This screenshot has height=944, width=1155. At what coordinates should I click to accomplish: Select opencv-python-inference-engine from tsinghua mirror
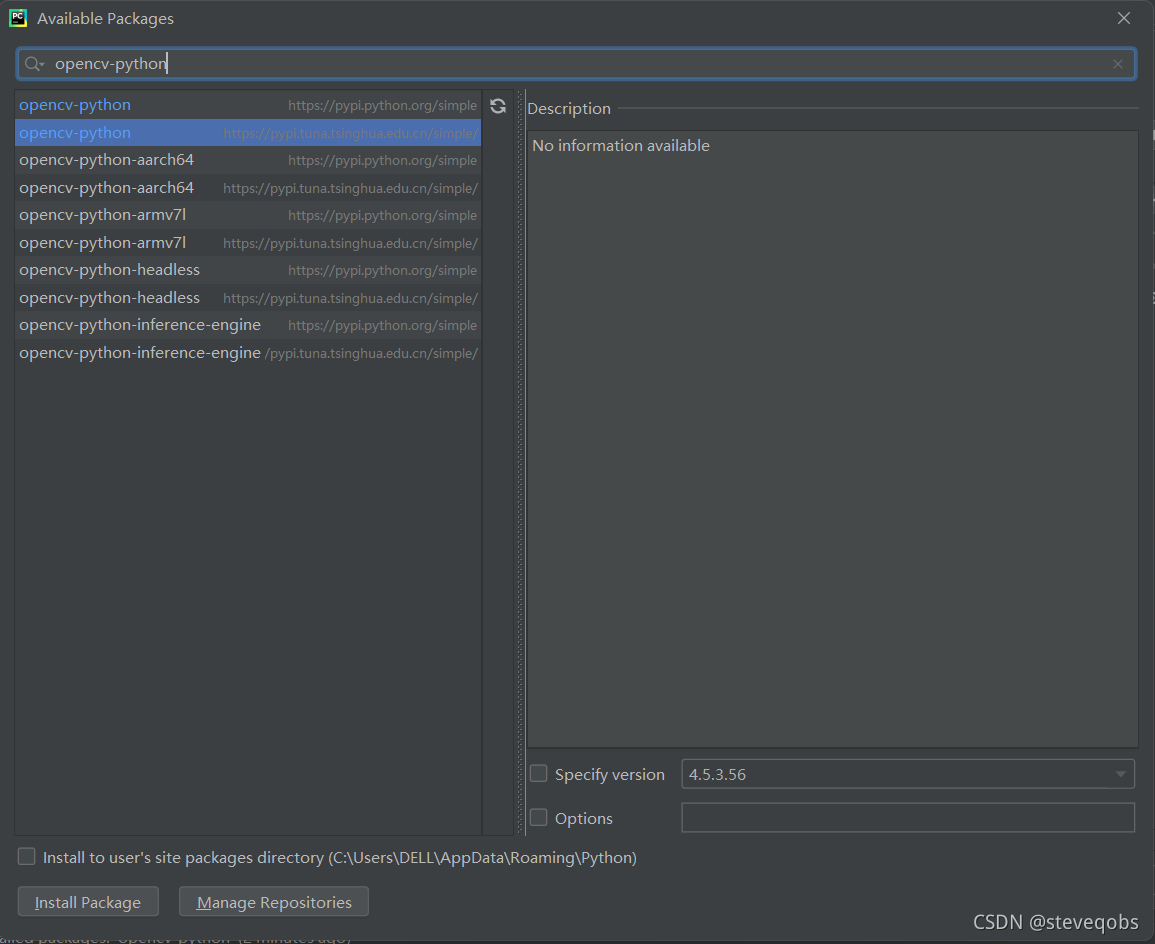click(x=248, y=353)
